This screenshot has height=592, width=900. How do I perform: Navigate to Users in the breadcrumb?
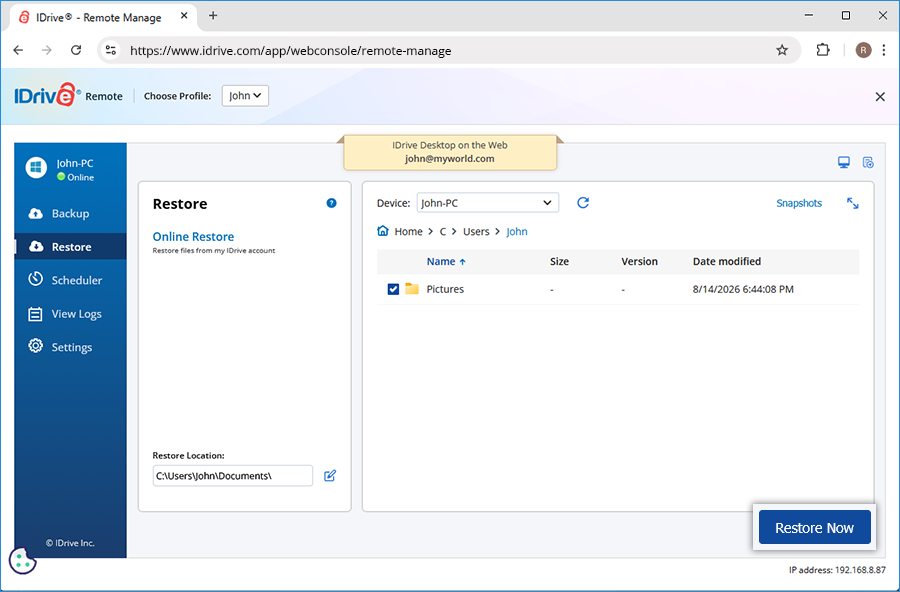(476, 231)
